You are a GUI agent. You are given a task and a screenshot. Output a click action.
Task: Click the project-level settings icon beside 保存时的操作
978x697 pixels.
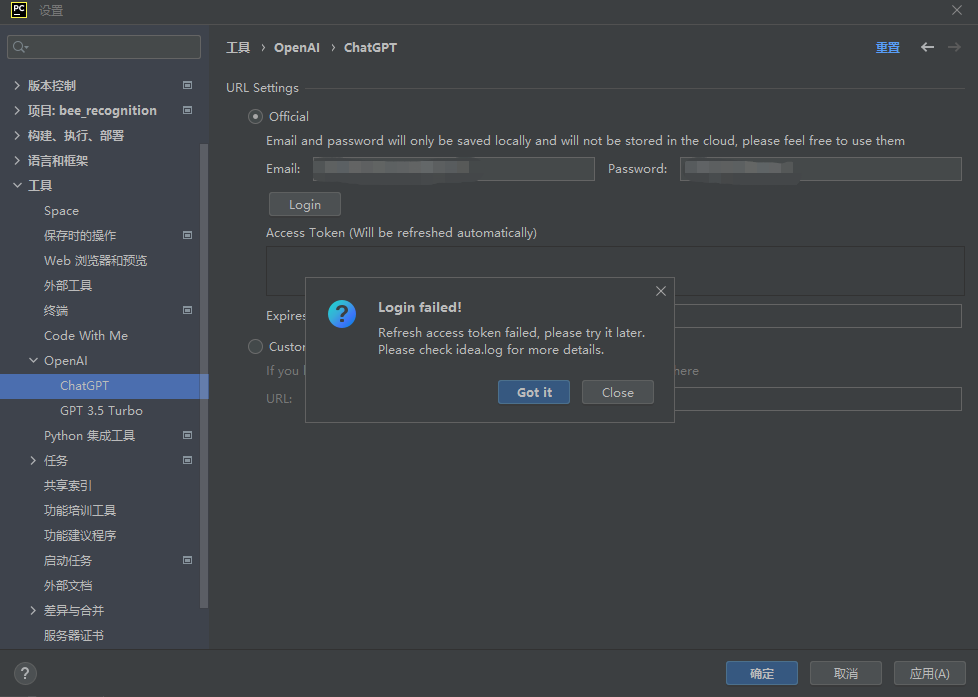click(x=187, y=235)
